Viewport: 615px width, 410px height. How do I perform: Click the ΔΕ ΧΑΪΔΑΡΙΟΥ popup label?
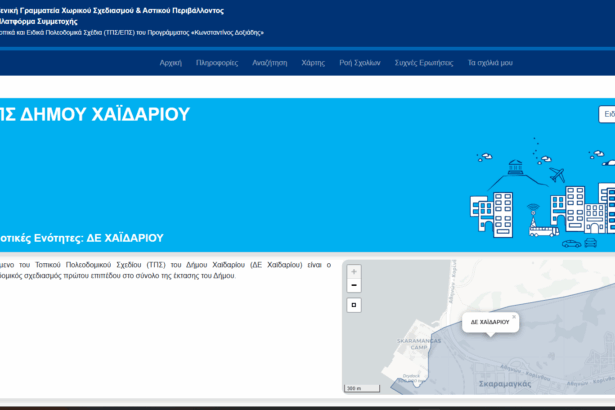click(x=489, y=323)
